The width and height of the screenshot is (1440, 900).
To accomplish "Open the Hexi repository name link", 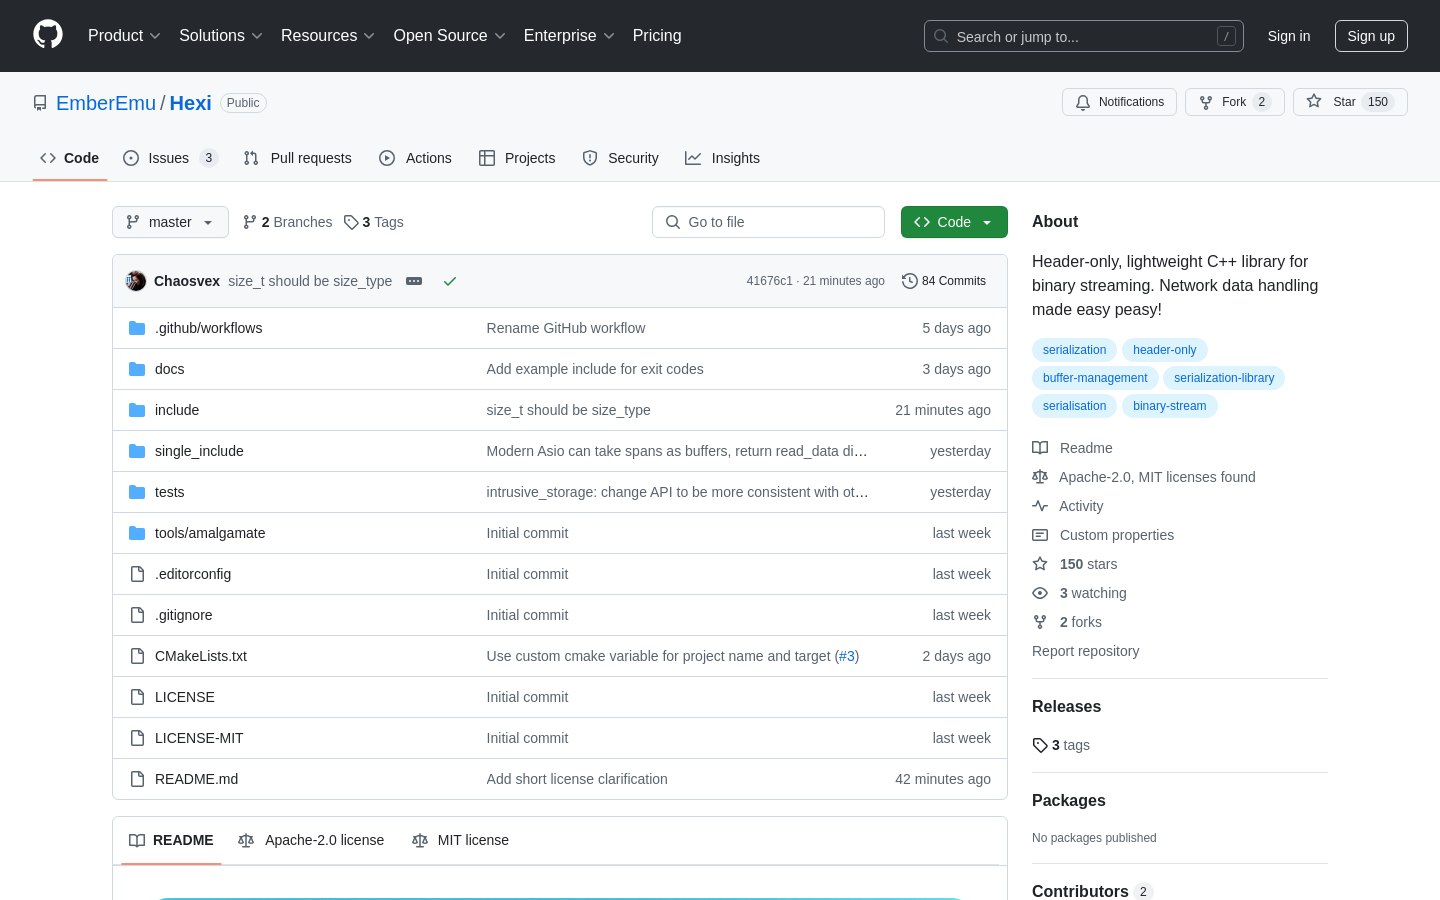I will [190, 103].
